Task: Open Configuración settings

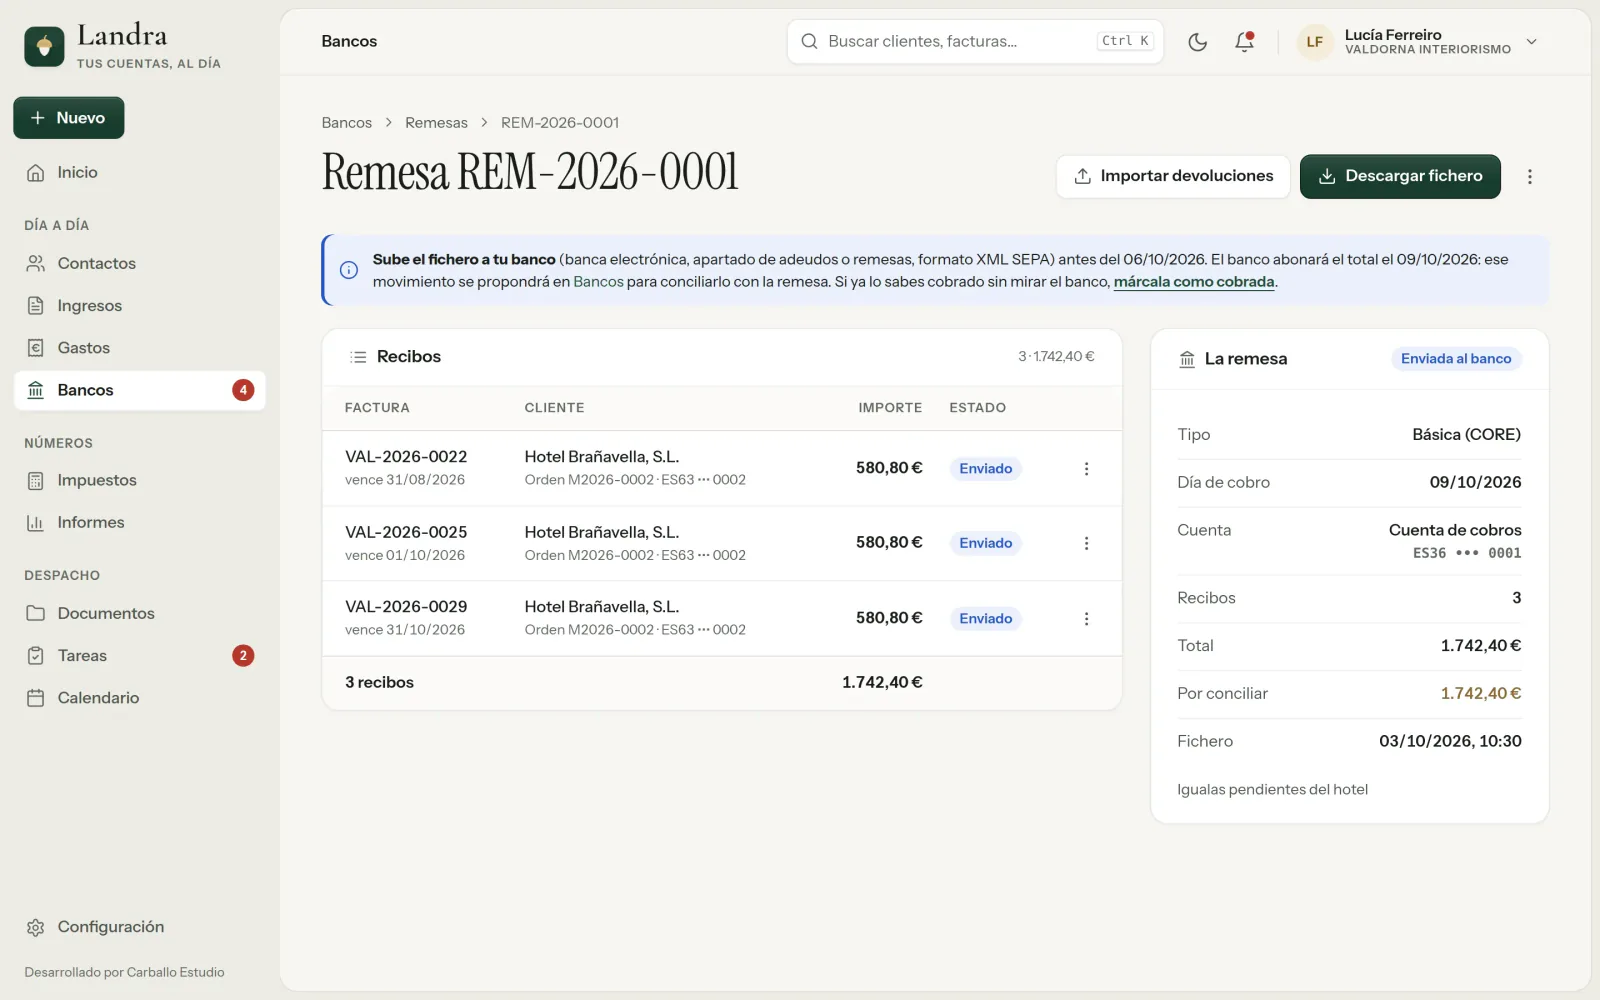Action: pyautogui.click(x=140, y=927)
